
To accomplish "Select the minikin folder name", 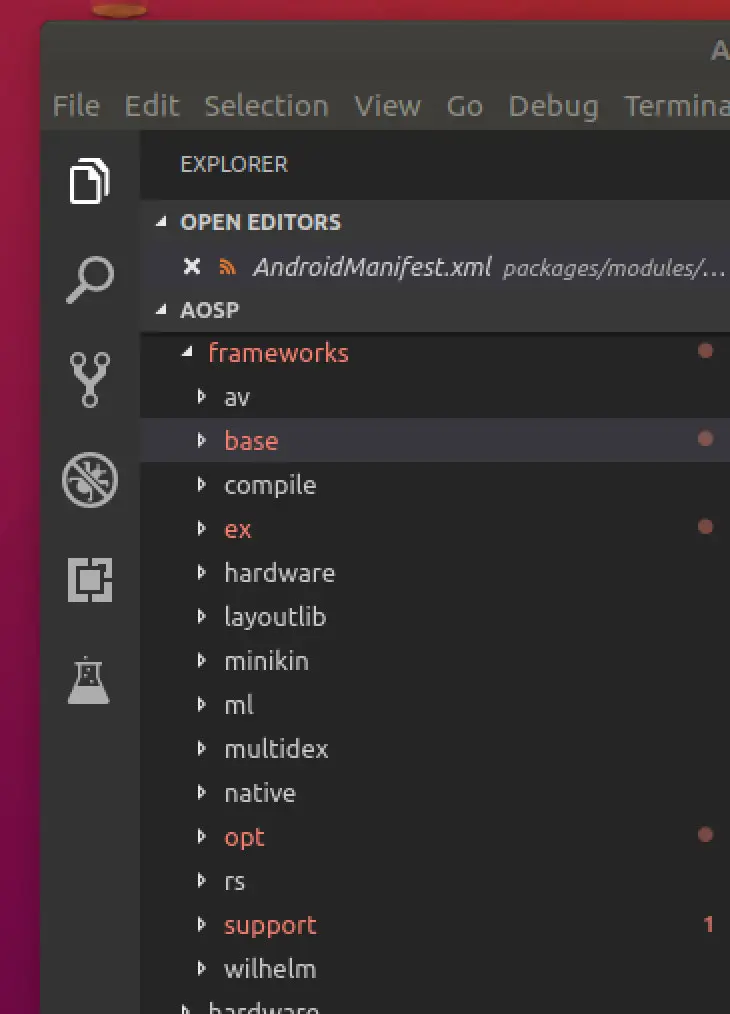I will [x=266, y=661].
